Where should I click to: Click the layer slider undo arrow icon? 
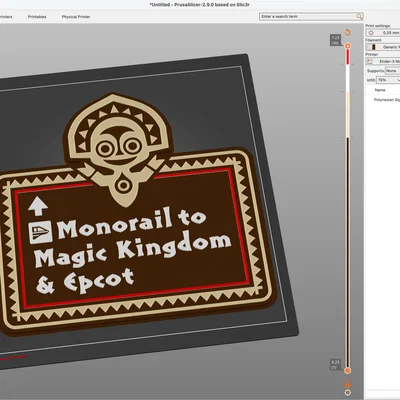(x=348, y=32)
